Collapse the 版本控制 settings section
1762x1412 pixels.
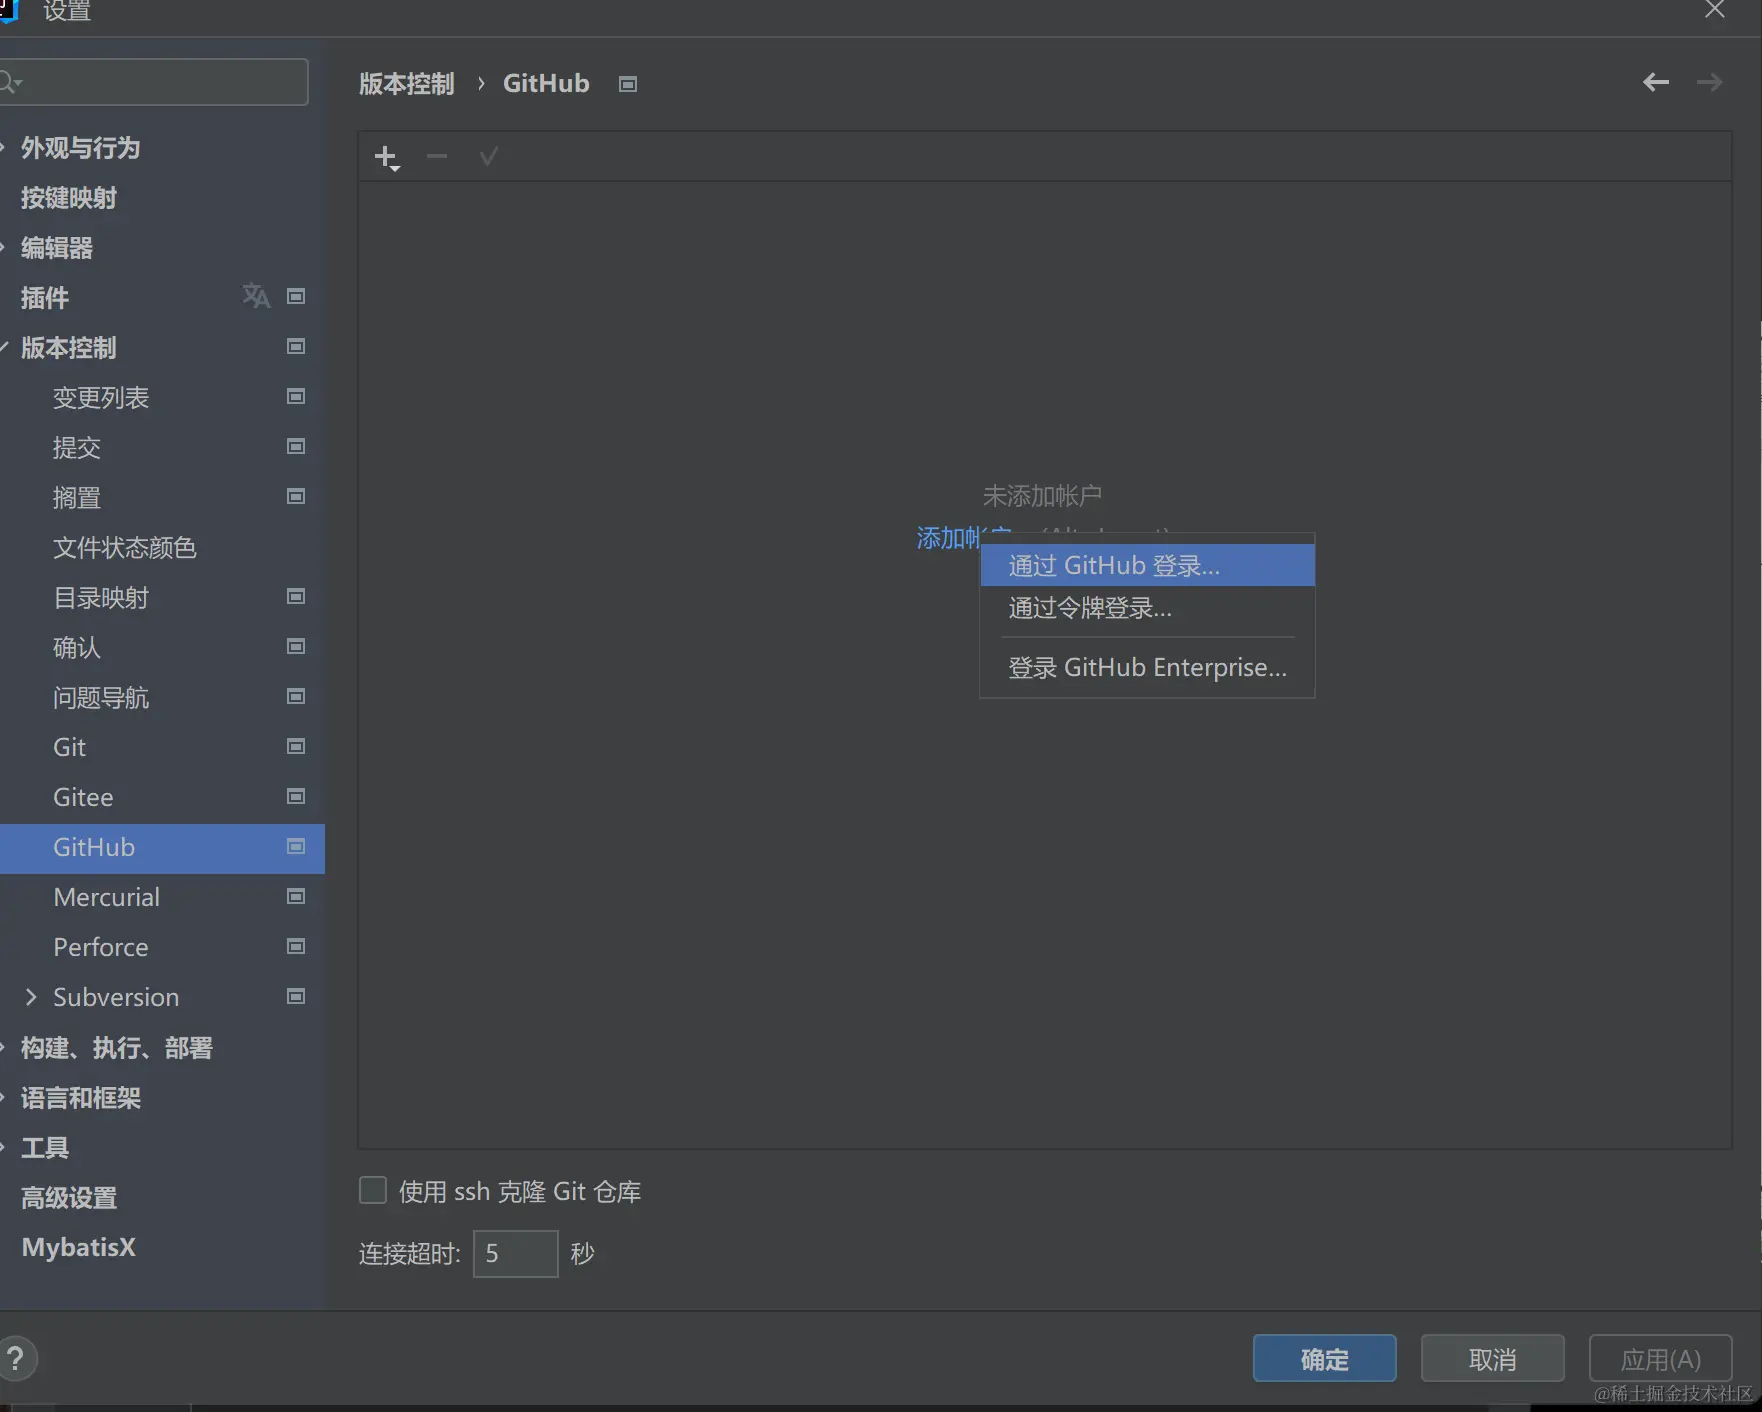tap(3, 347)
